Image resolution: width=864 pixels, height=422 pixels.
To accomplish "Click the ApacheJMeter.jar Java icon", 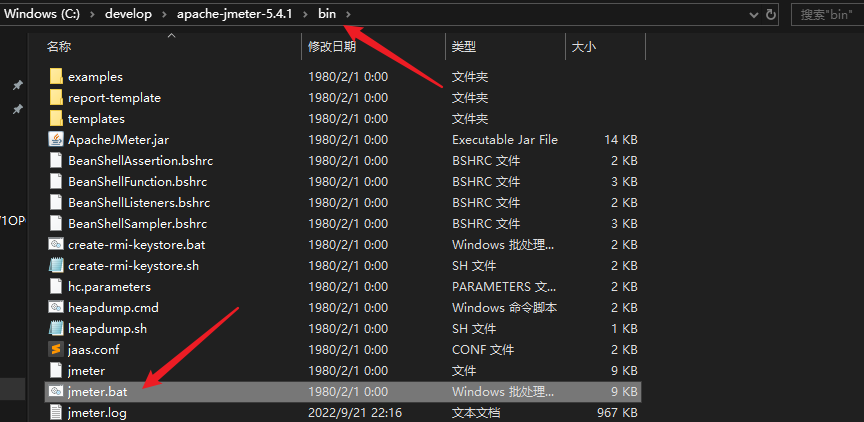I will [x=56, y=139].
